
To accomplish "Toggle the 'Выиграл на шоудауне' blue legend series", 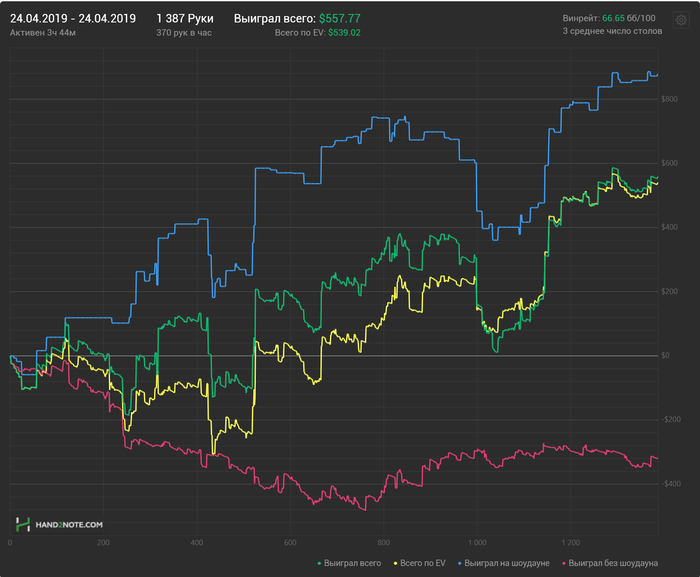I will point(504,563).
